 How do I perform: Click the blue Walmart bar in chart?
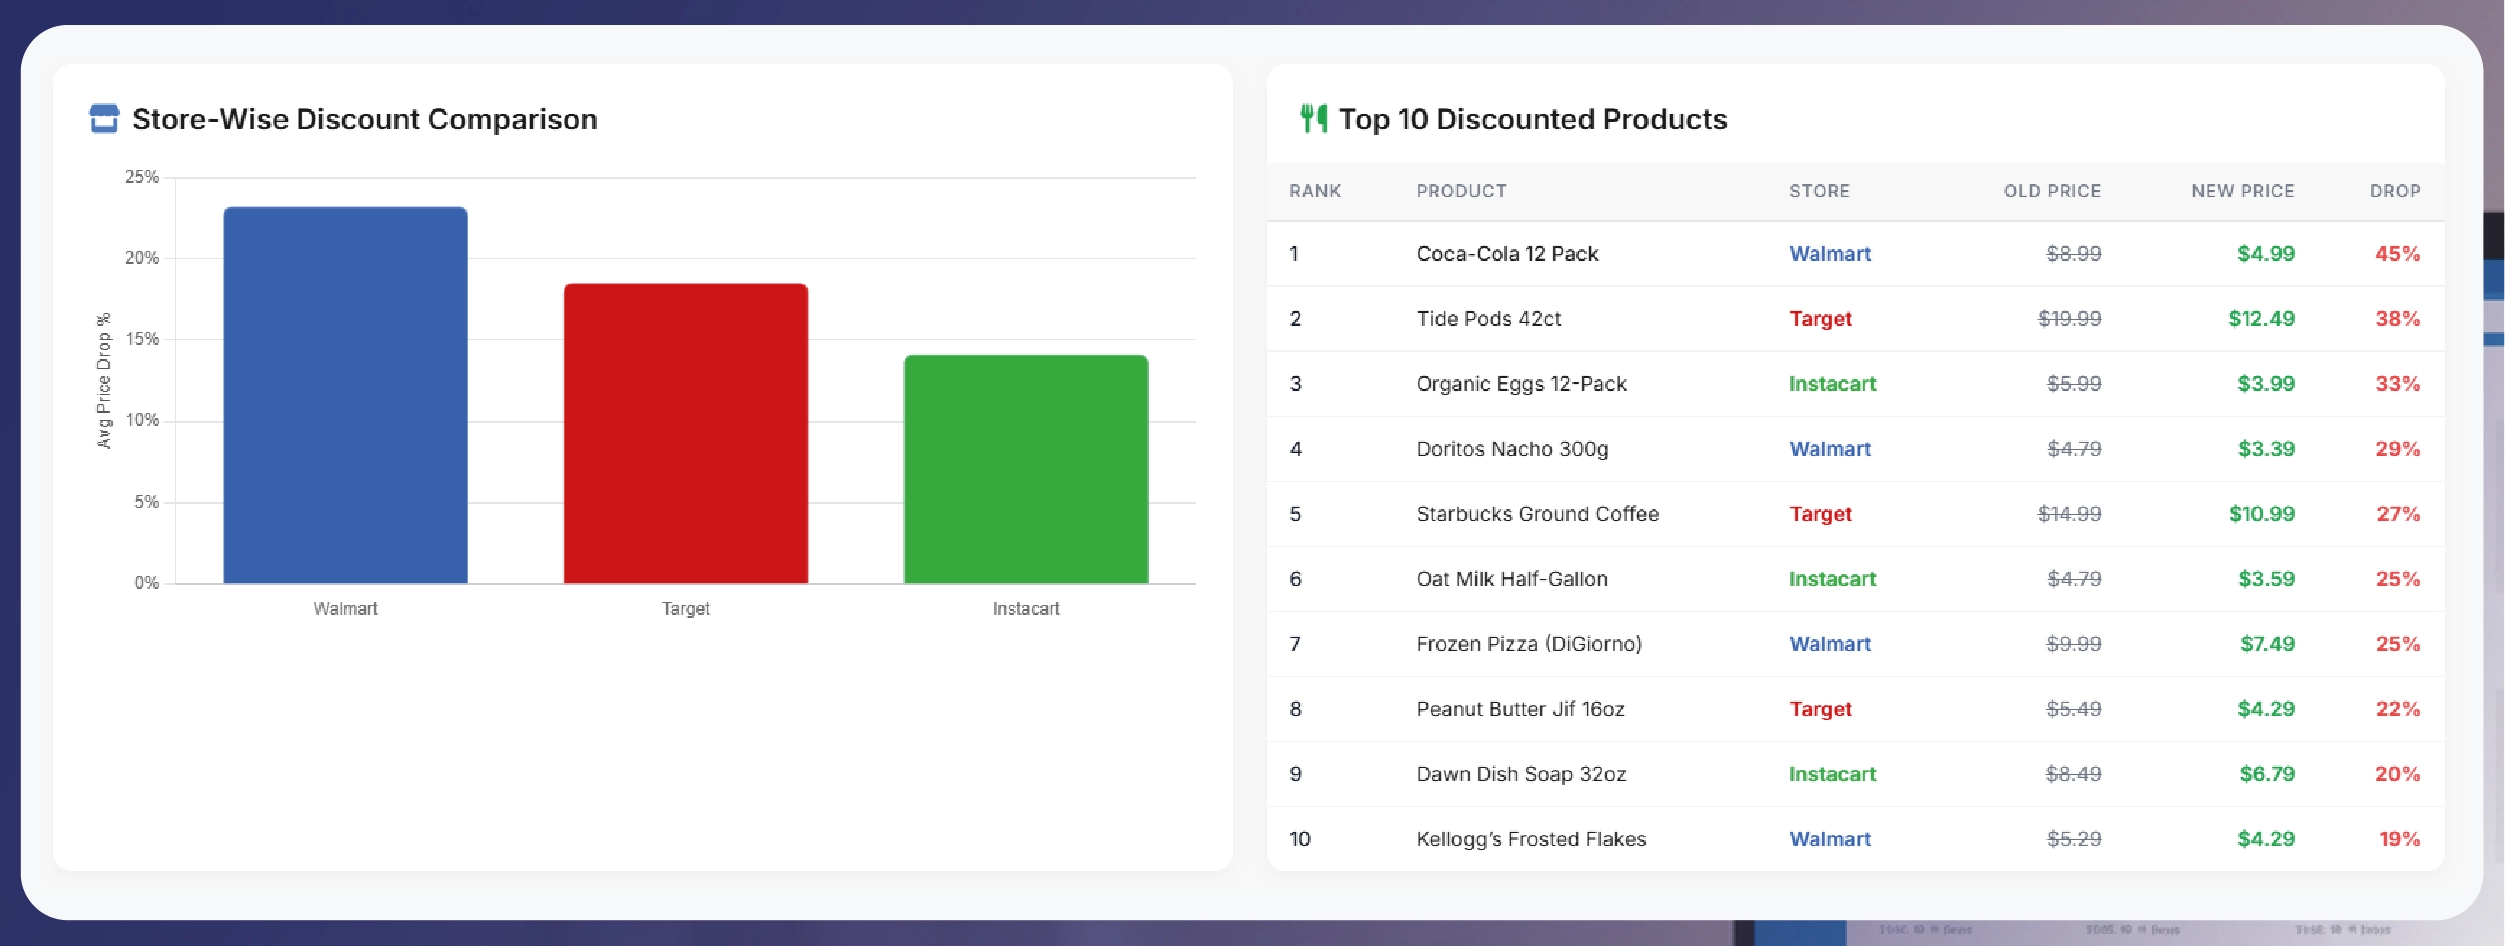point(345,395)
